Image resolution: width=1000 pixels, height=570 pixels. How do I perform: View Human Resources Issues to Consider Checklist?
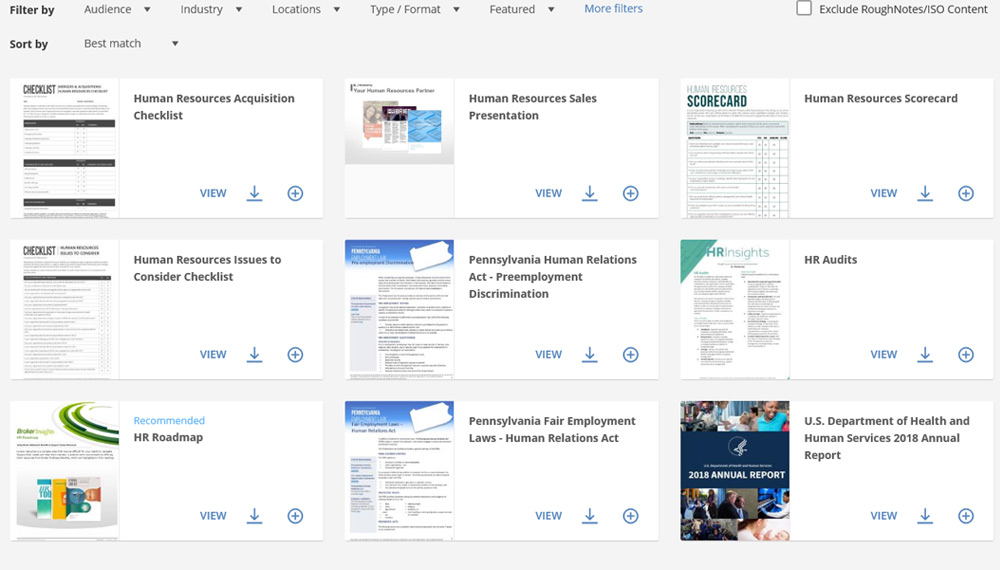point(213,354)
